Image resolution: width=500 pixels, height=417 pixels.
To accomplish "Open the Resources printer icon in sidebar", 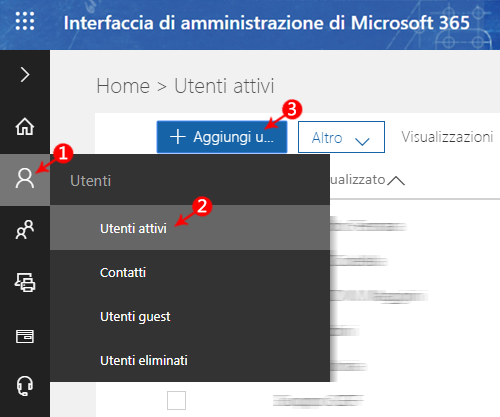I will coord(25,282).
